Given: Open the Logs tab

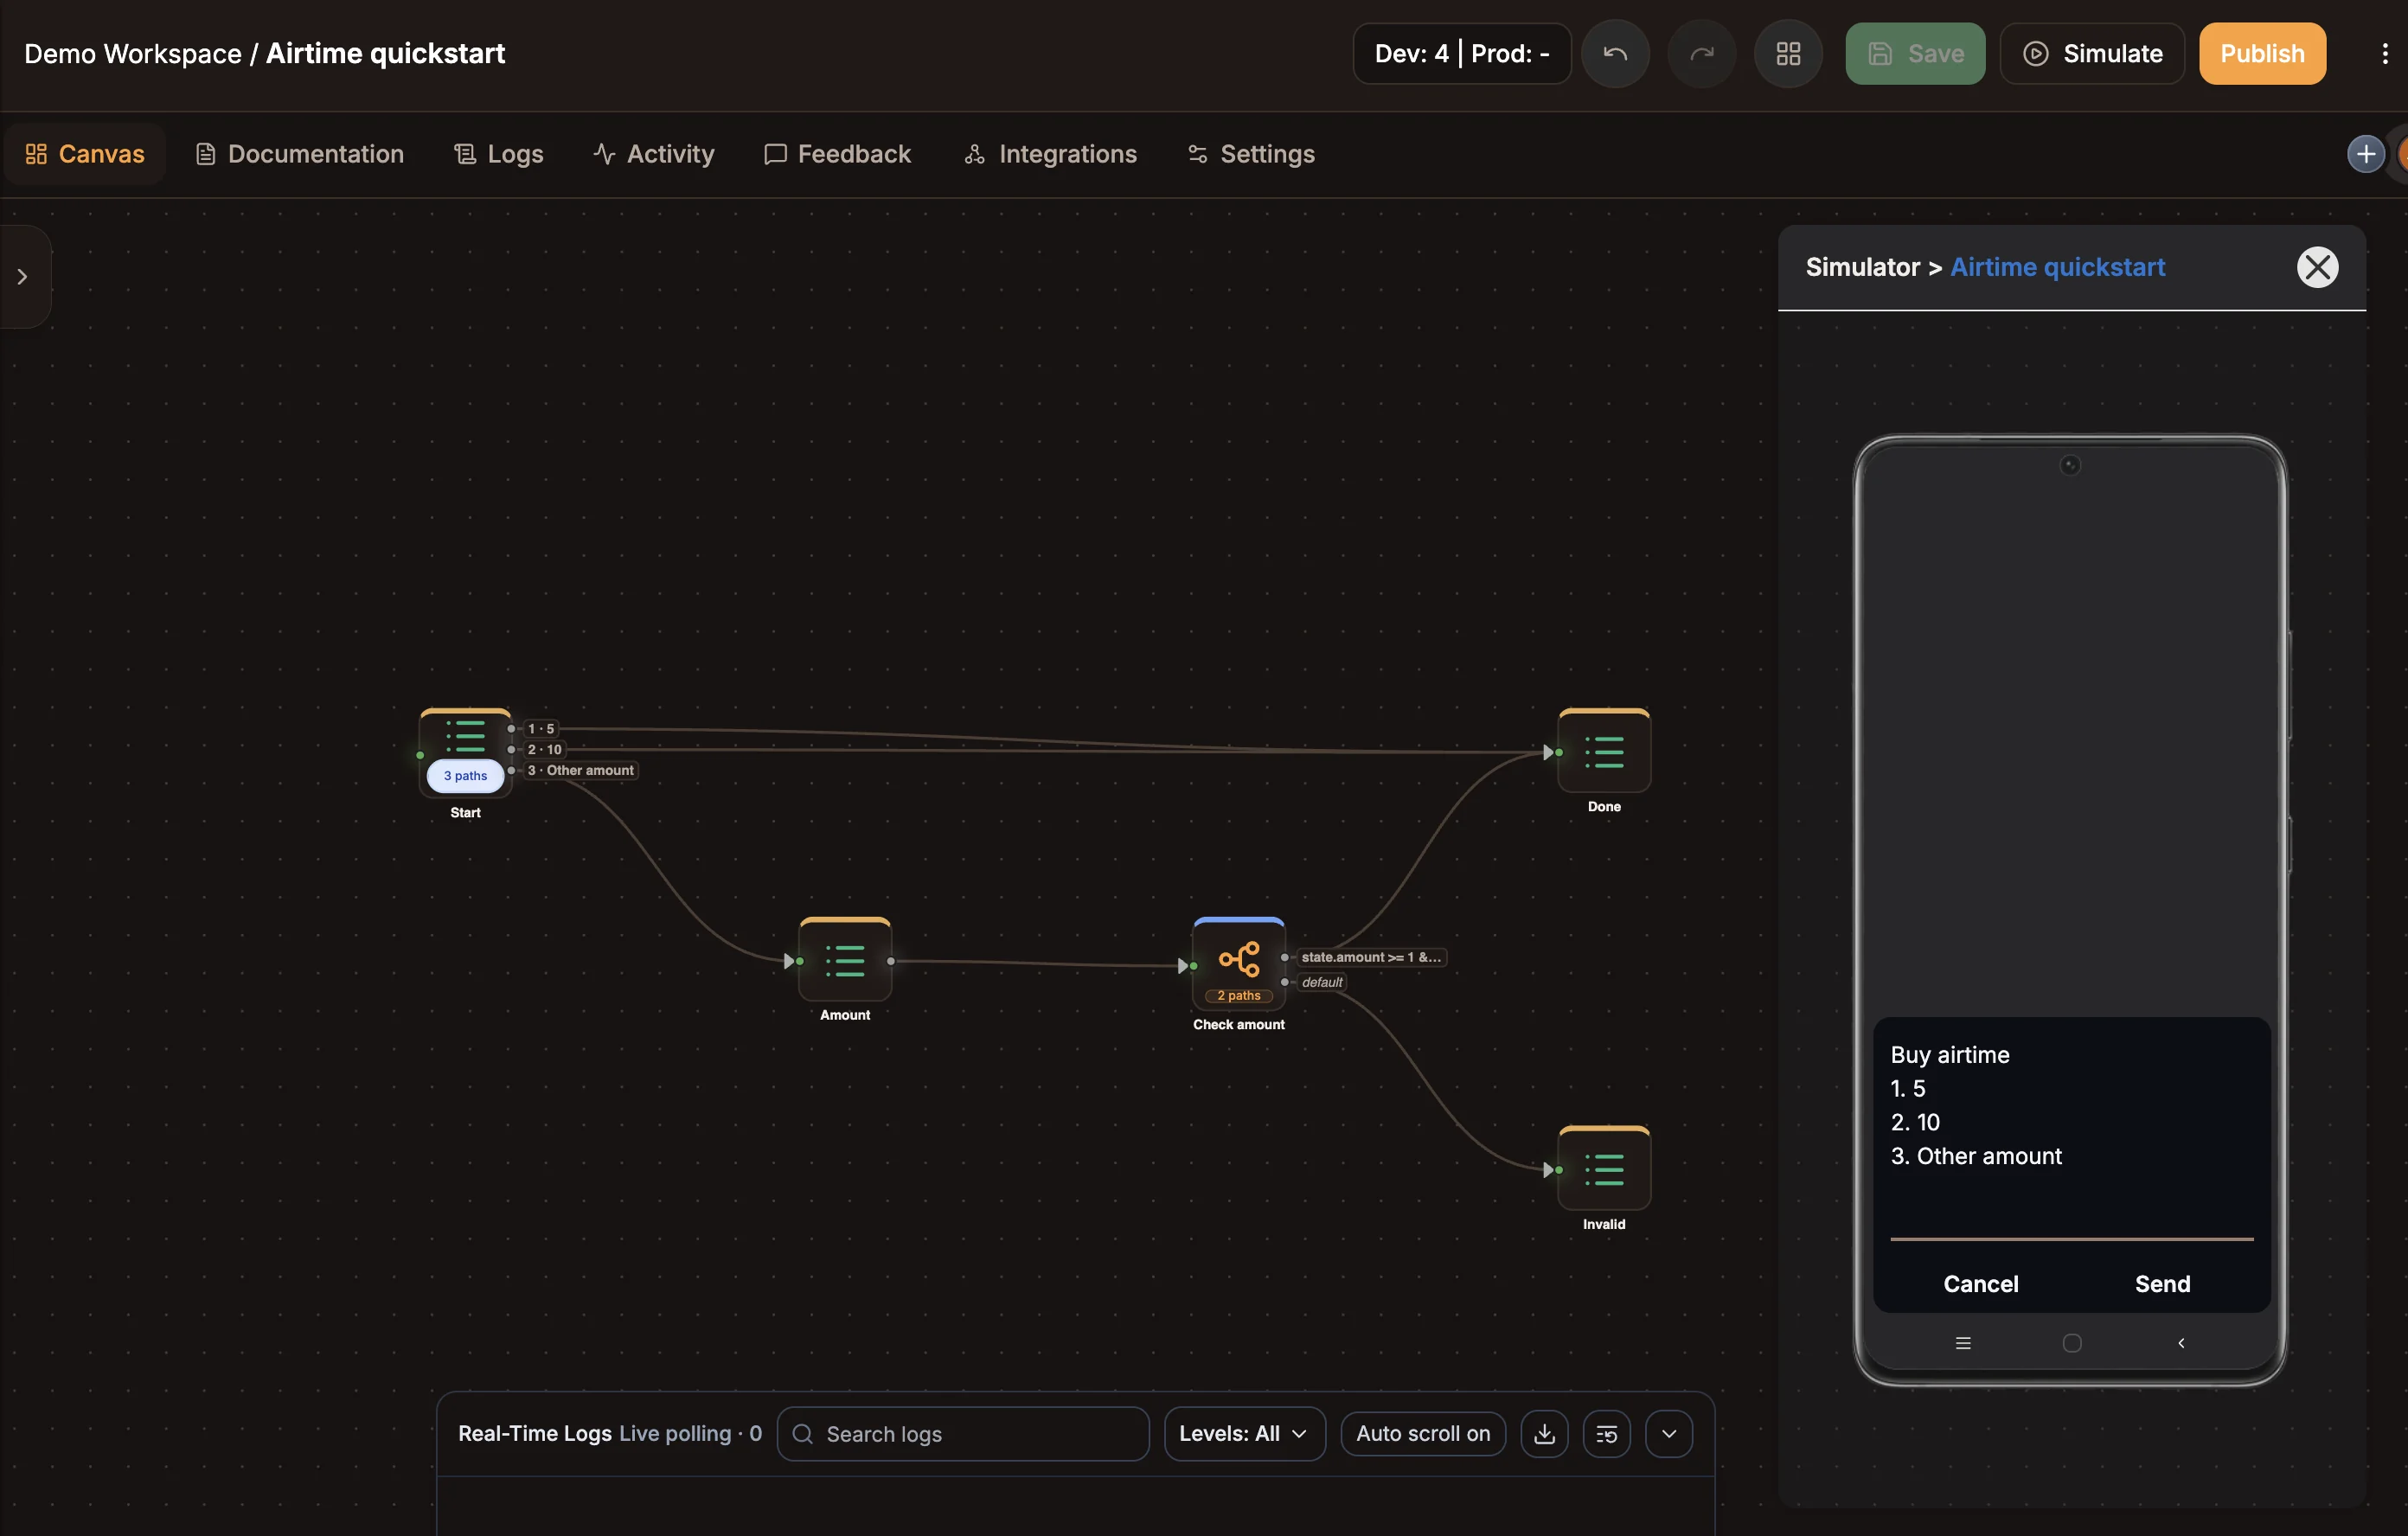Looking at the screenshot, I should (x=499, y=154).
